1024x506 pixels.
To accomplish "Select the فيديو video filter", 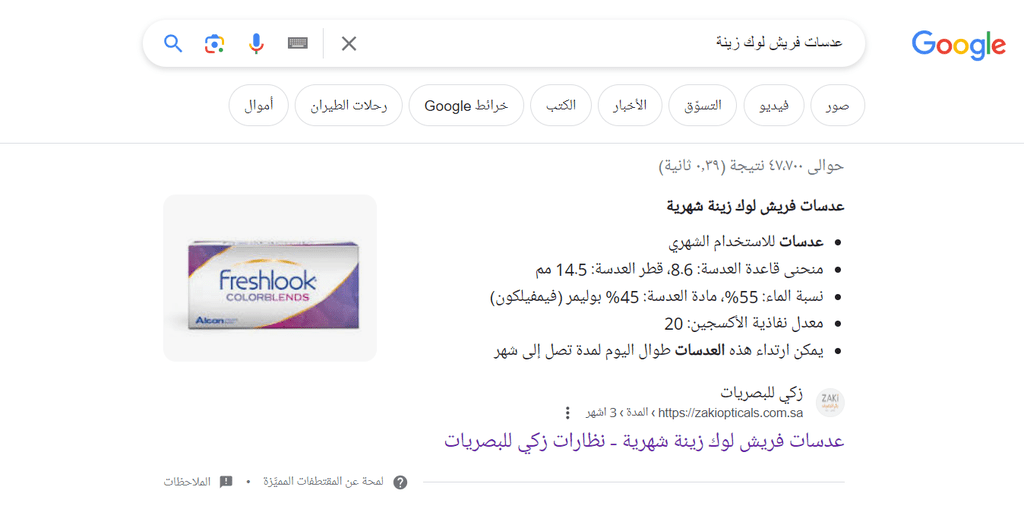I will click(774, 105).
